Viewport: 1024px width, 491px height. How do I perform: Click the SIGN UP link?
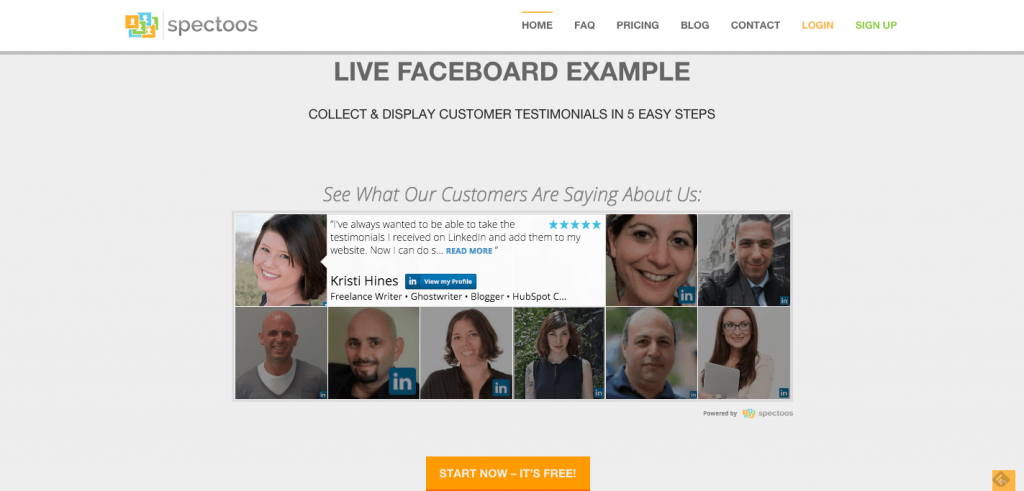[876, 25]
